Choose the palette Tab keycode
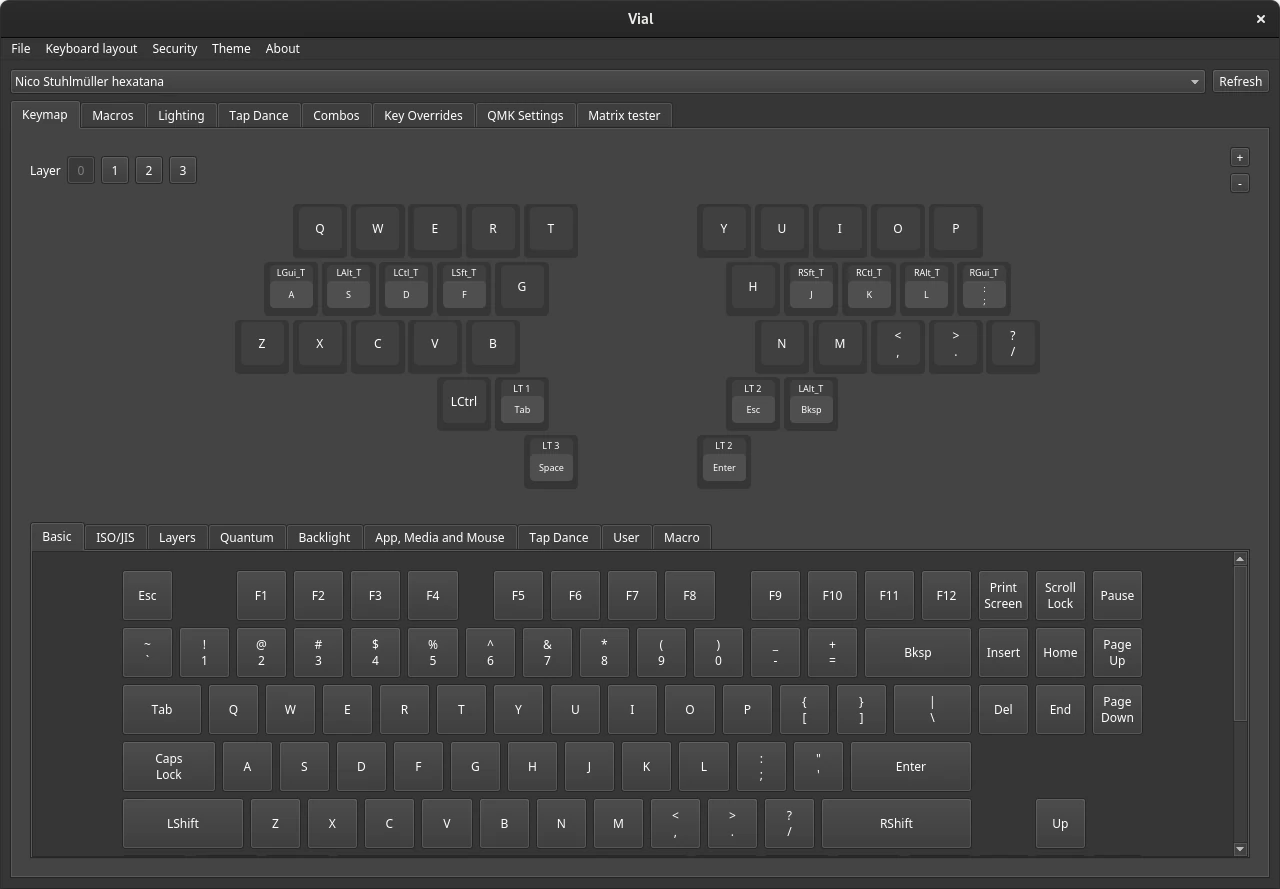Image resolution: width=1280 pixels, height=889 pixels. point(162,710)
